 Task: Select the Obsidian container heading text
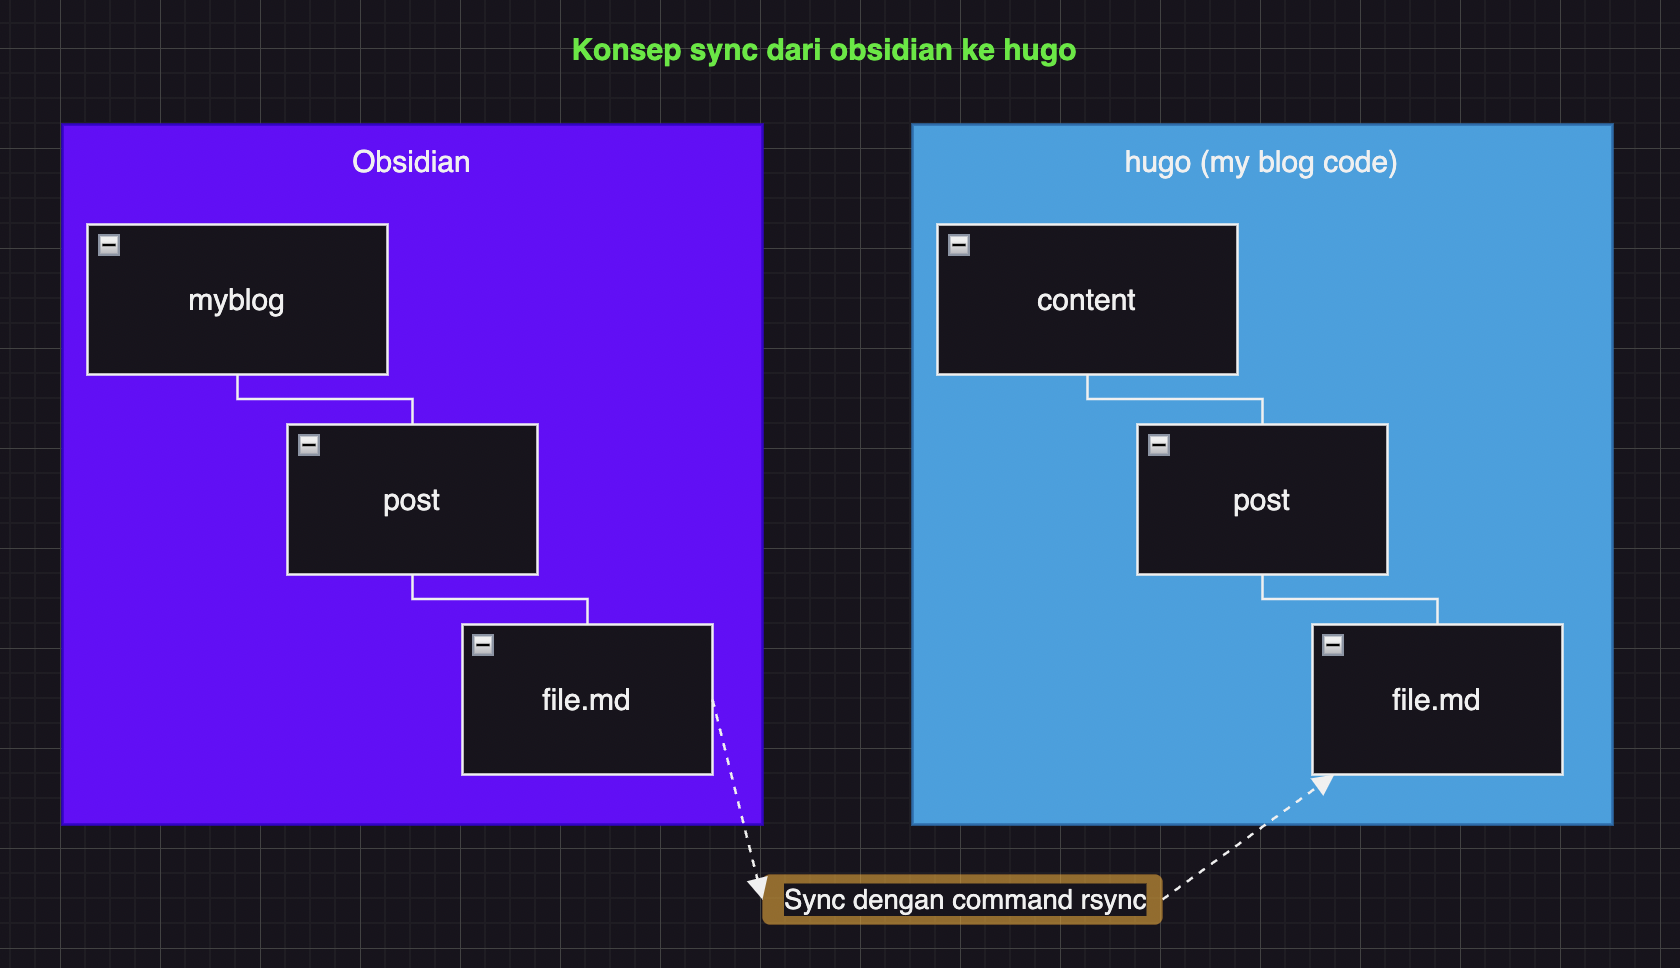point(411,162)
